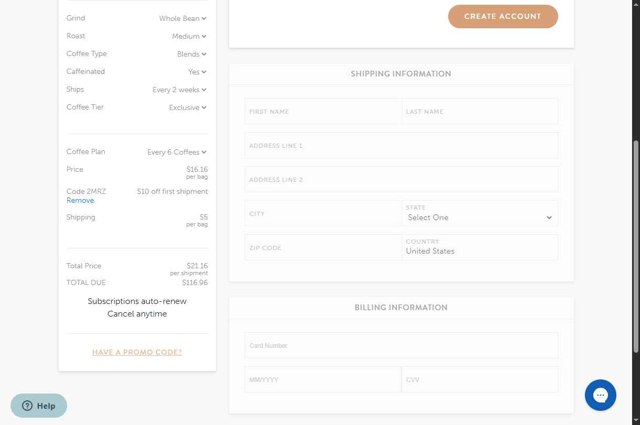This screenshot has width=640, height=425.
Task: Click the Shipping Information heading
Action: point(401,74)
